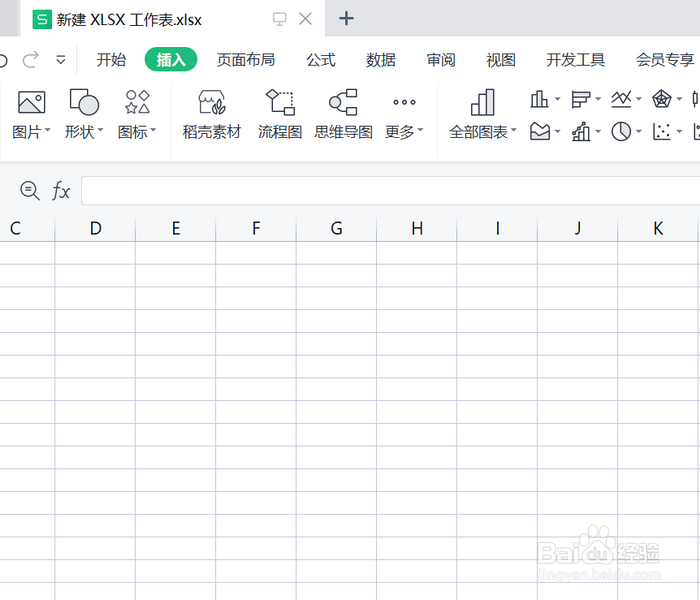The width and height of the screenshot is (700, 600).
Task: Expand the combo chart dropdown arrow
Action: [598, 132]
